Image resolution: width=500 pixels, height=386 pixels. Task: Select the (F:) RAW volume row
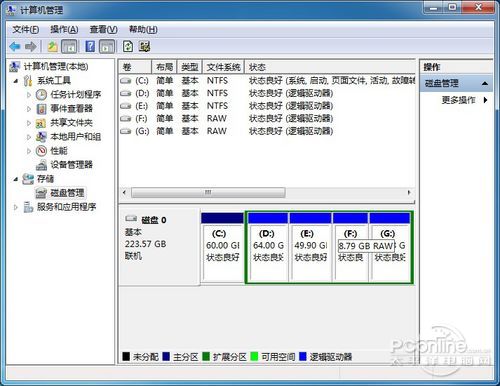point(267,119)
